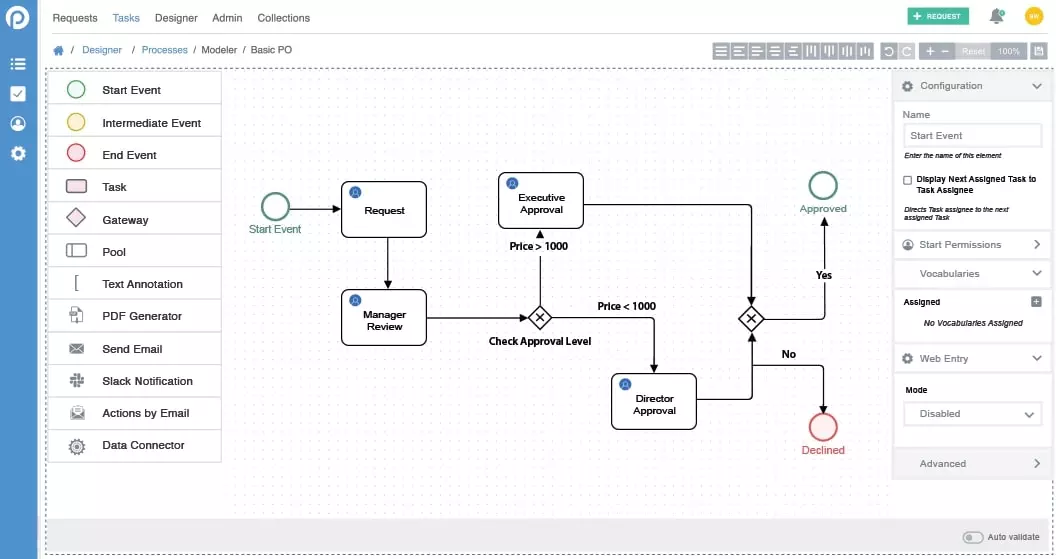The width and height of the screenshot is (1056, 559).
Task: Open the Admin menu
Action: coord(227,18)
